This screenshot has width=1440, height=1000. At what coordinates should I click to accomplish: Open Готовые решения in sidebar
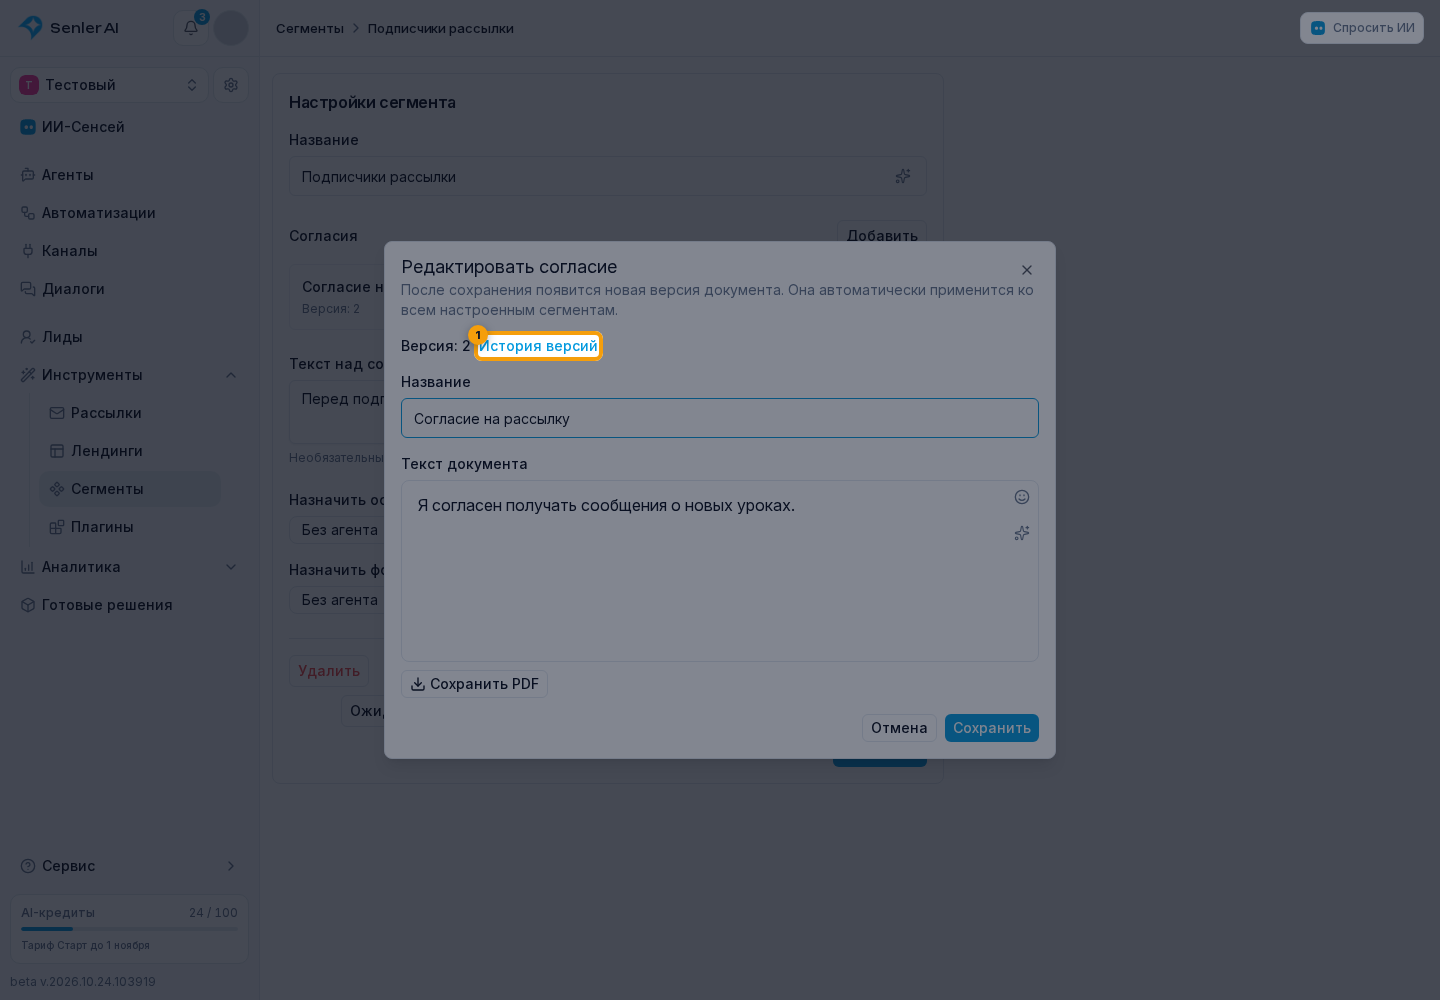pyautogui.click(x=107, y=605)
